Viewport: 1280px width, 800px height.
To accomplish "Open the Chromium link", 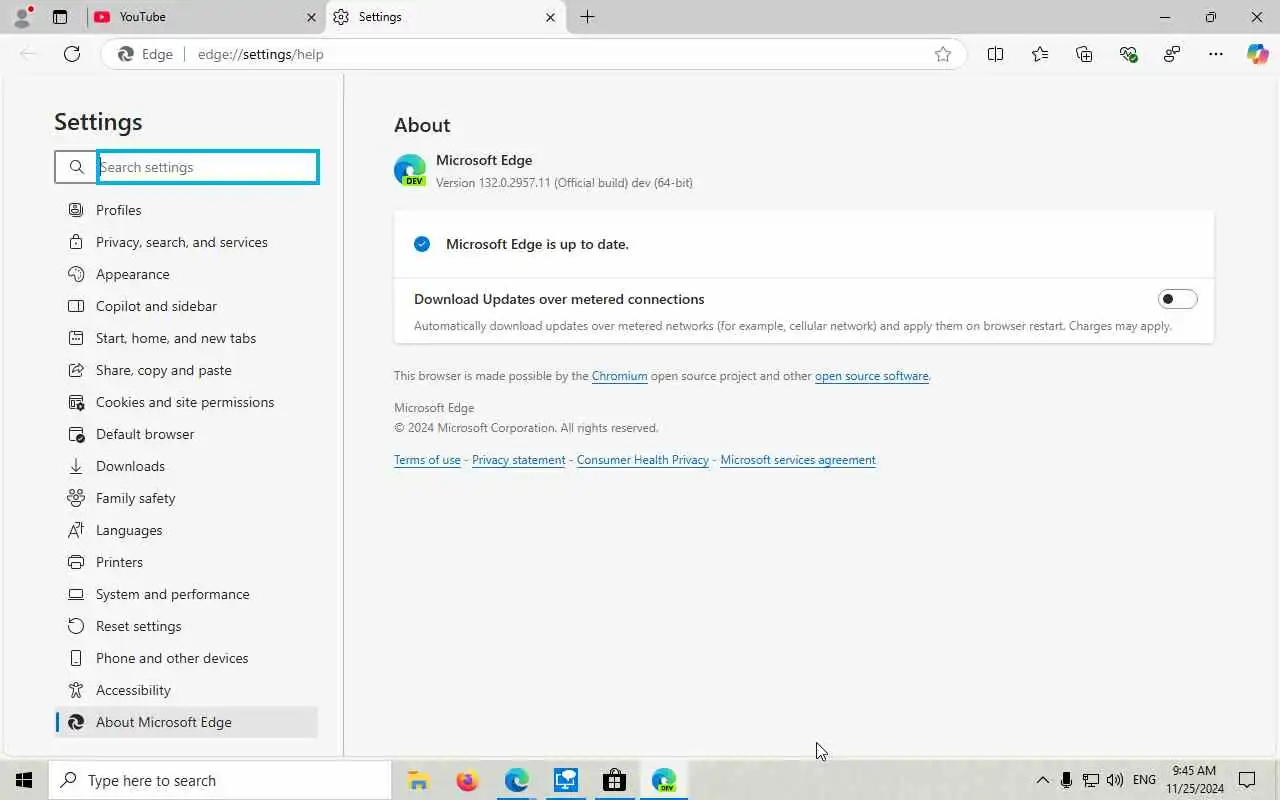I will pos(619,376).
